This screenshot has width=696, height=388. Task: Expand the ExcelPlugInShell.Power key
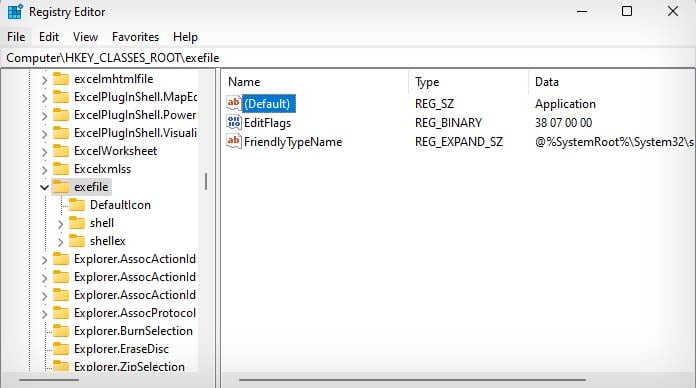[44, 116]
